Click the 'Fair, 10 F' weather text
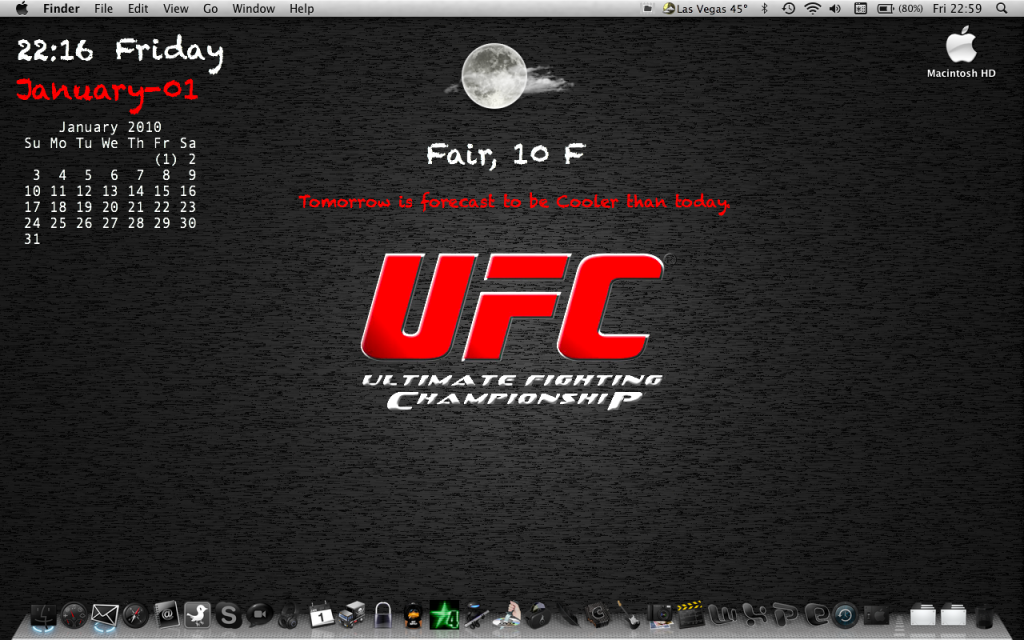The width and height of the screenshot is (1024, 640). pos(505,155)
